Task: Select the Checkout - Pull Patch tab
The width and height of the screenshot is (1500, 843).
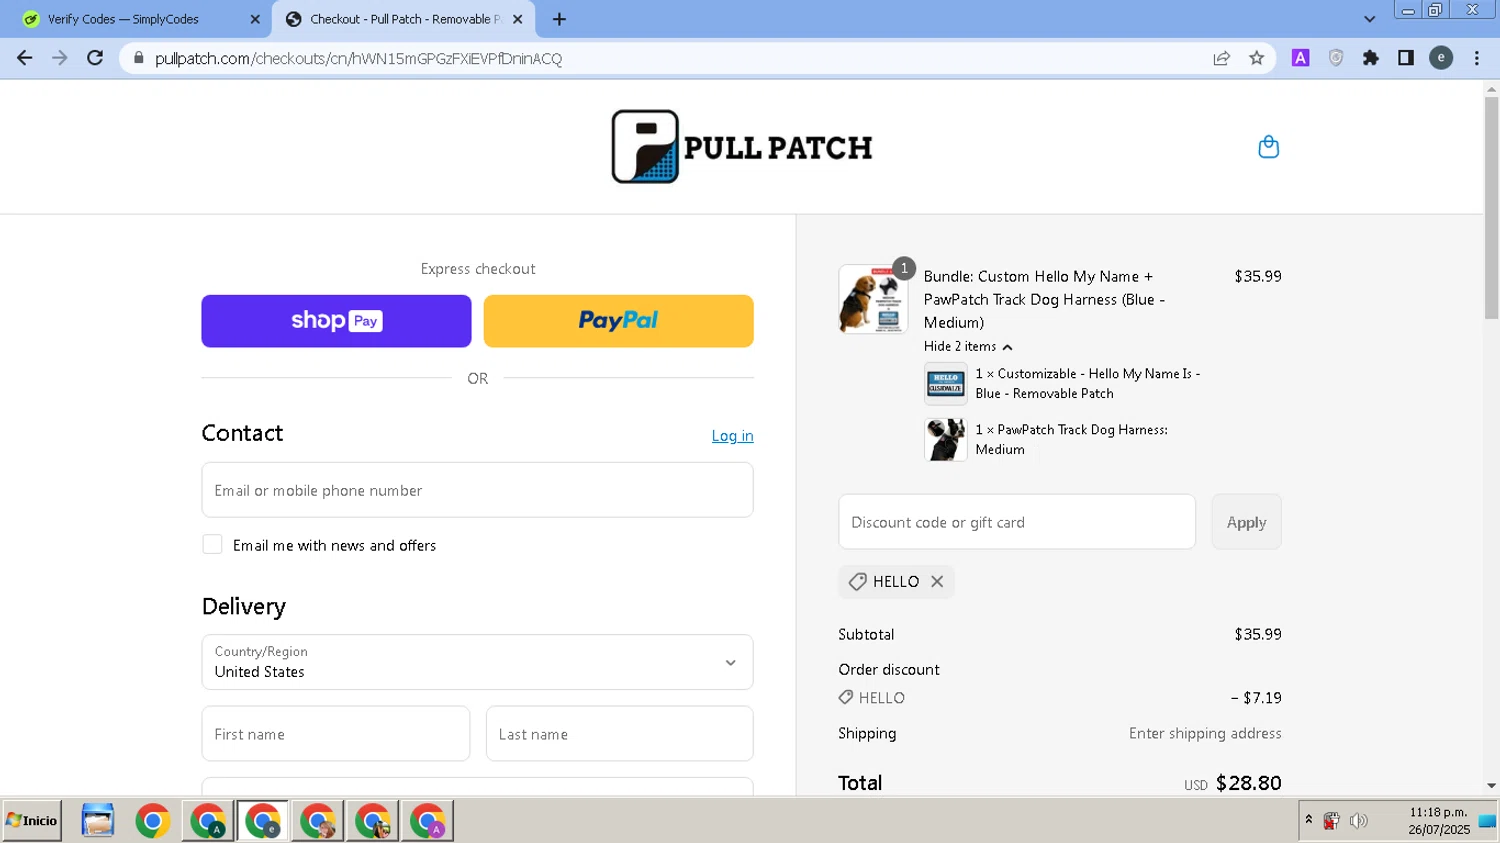Action: click(x=404, y=19)
